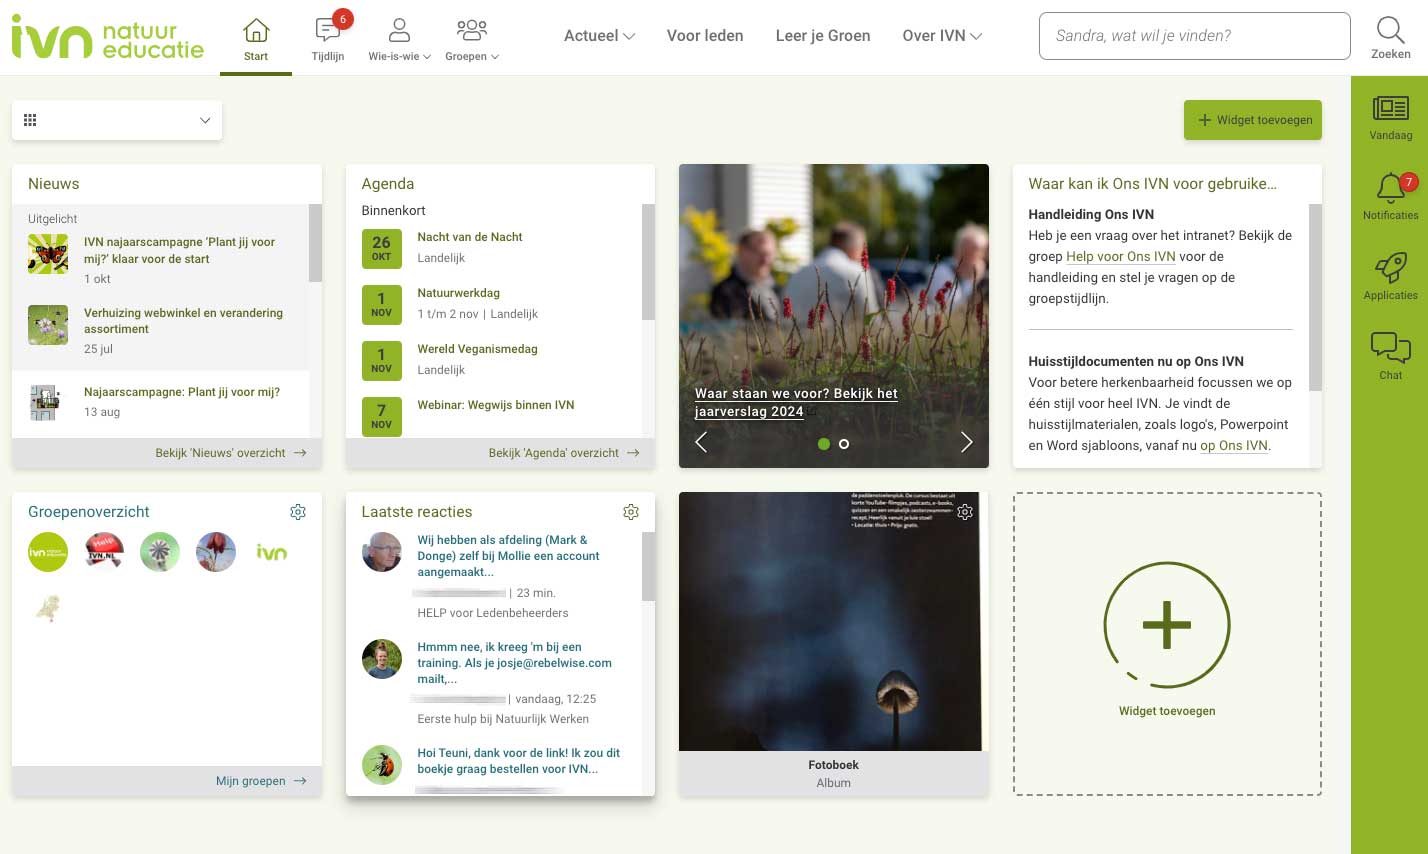Select the second carousel slide dot
The width and height of the screenshot is (1428, 854).
pyautogui.click(x=844, y=444)
